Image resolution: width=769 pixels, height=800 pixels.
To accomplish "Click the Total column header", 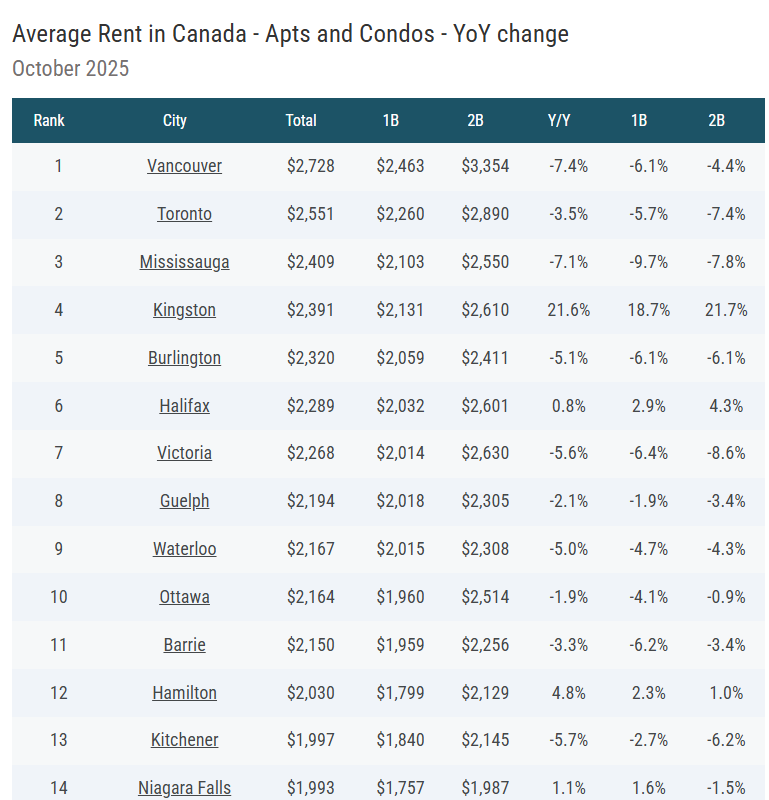I will (x=301, y=120).
